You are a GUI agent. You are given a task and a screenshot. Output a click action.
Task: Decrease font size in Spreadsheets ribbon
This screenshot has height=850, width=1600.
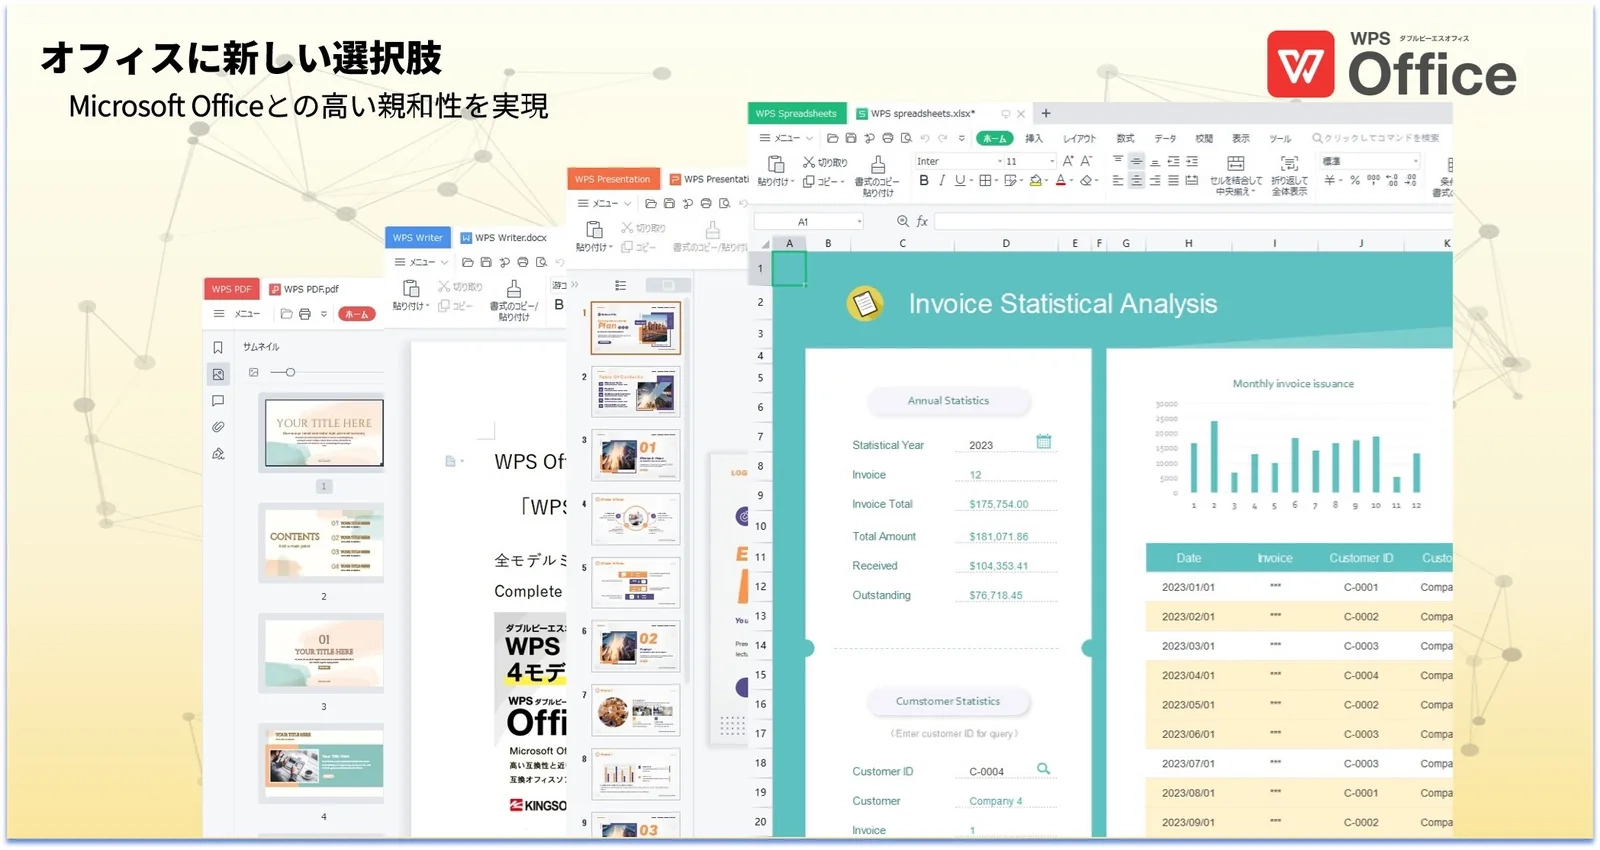click(1086, 161)
